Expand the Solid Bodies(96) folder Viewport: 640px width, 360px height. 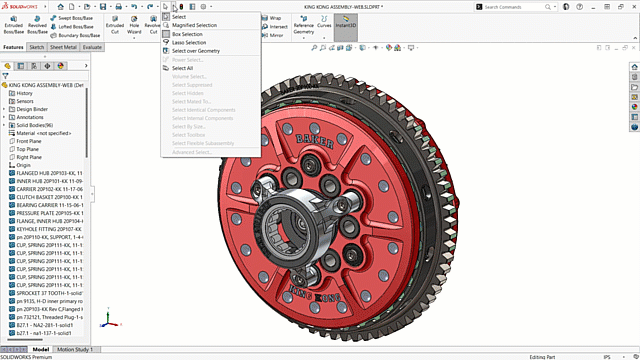click(x=4, y=125)
